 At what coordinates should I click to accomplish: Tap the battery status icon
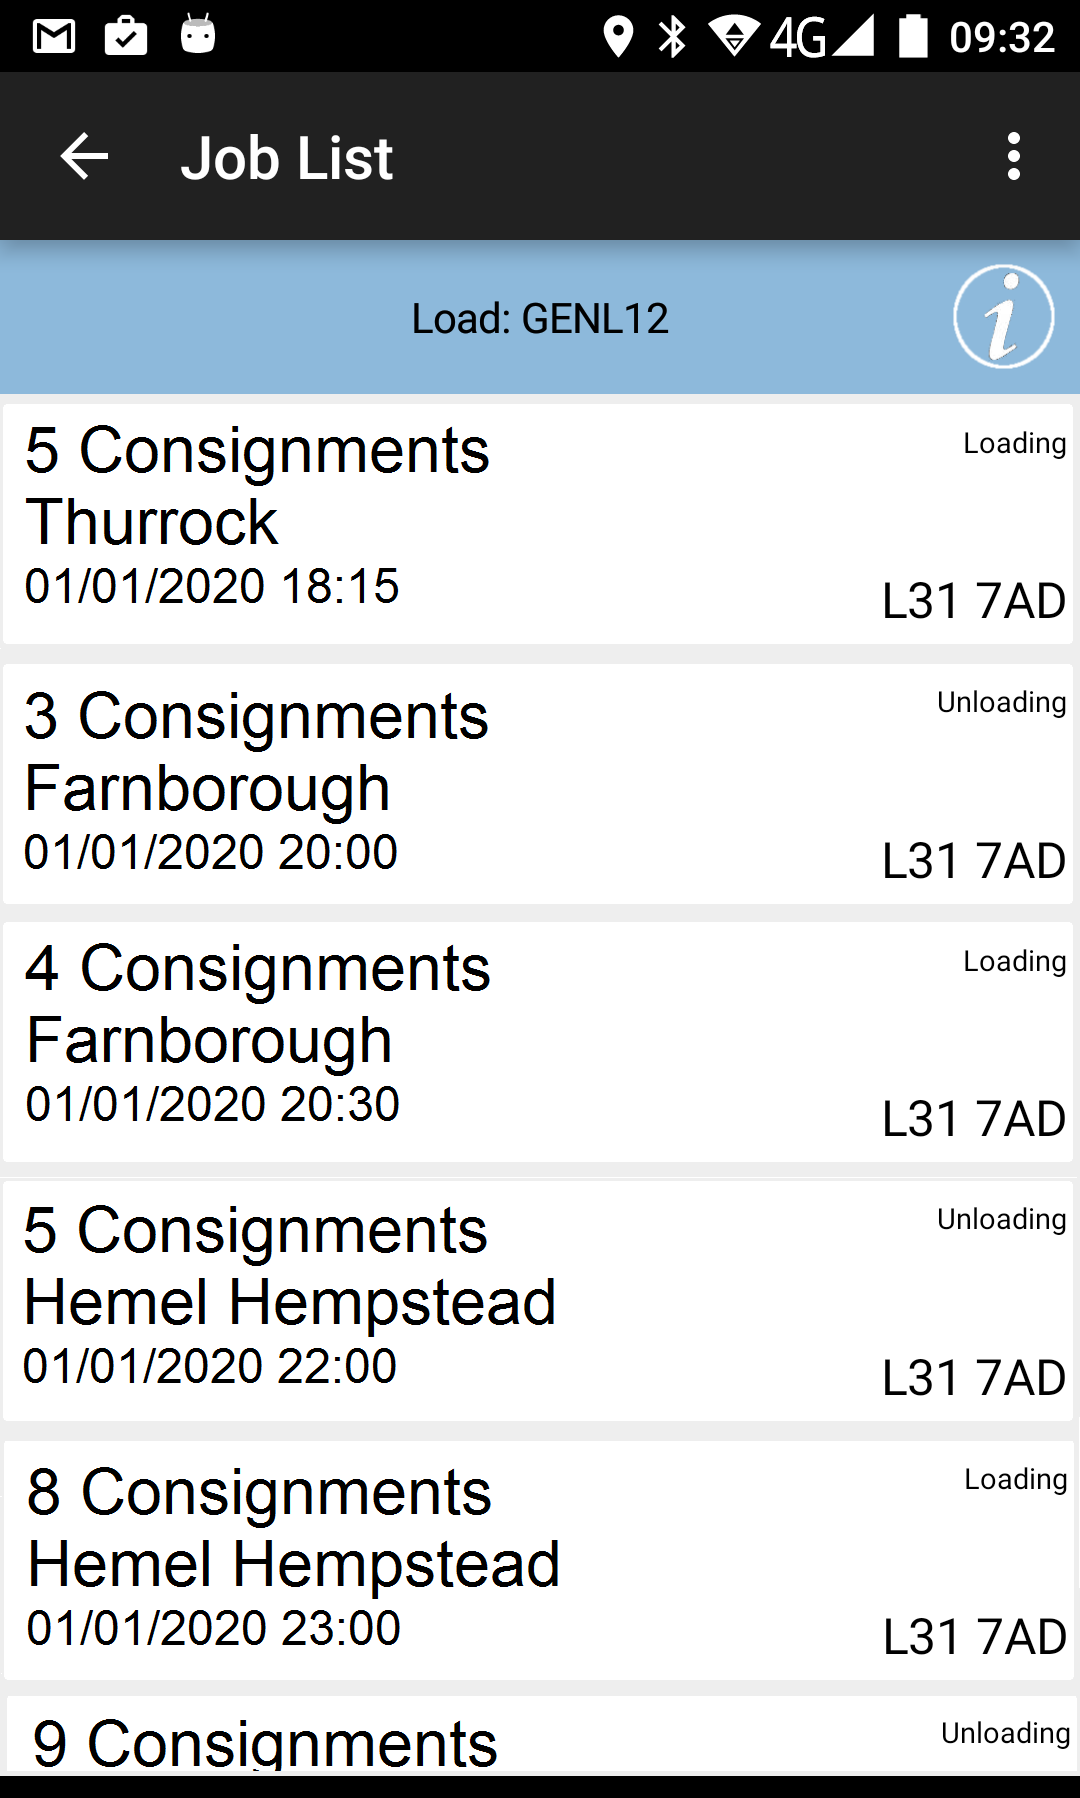click(x=913, y=36)
